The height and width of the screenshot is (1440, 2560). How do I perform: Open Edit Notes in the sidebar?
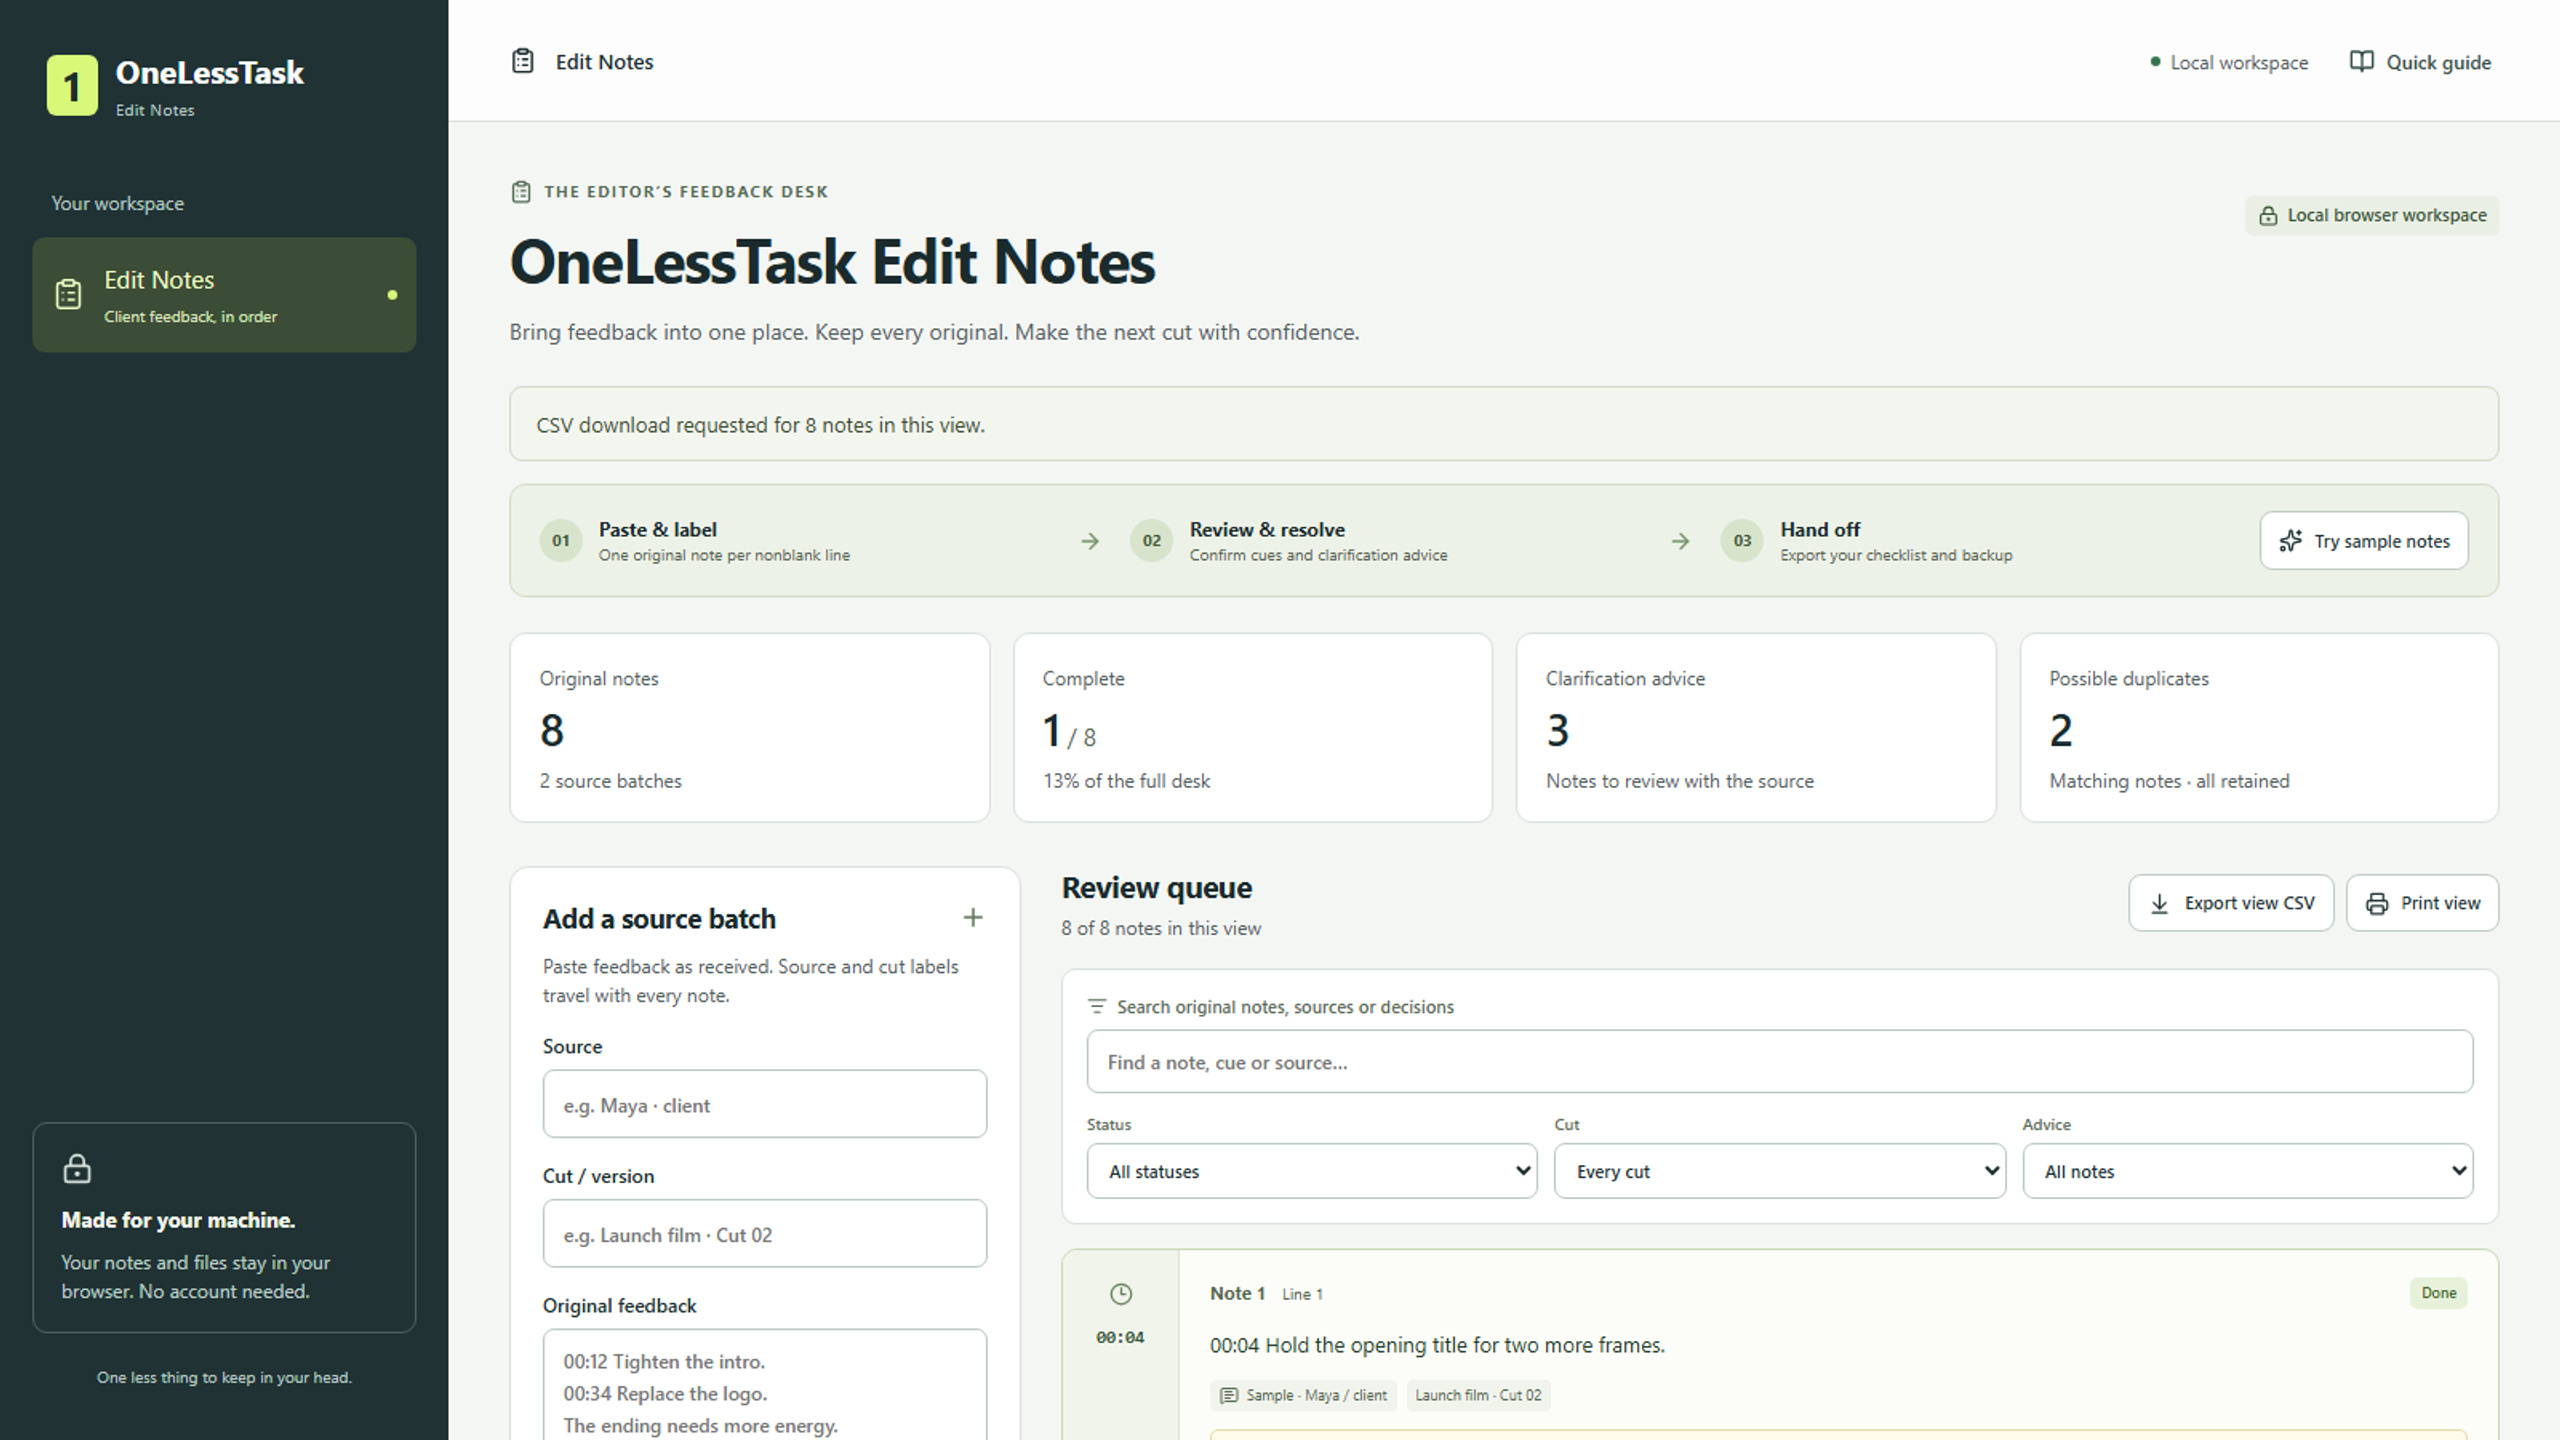(x=224, y=295)
